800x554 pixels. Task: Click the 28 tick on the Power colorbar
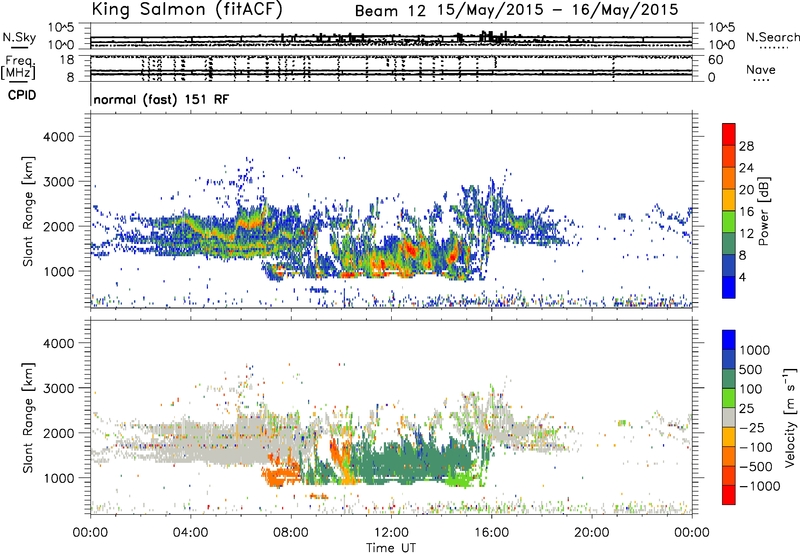[746, 146]
